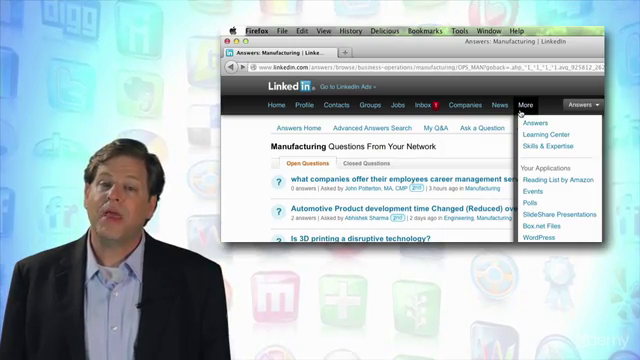The height and width of the screenshot is (360, 640).
Task: Click 2nd degree badge next to John Potterton
Action: click(416, 188)
